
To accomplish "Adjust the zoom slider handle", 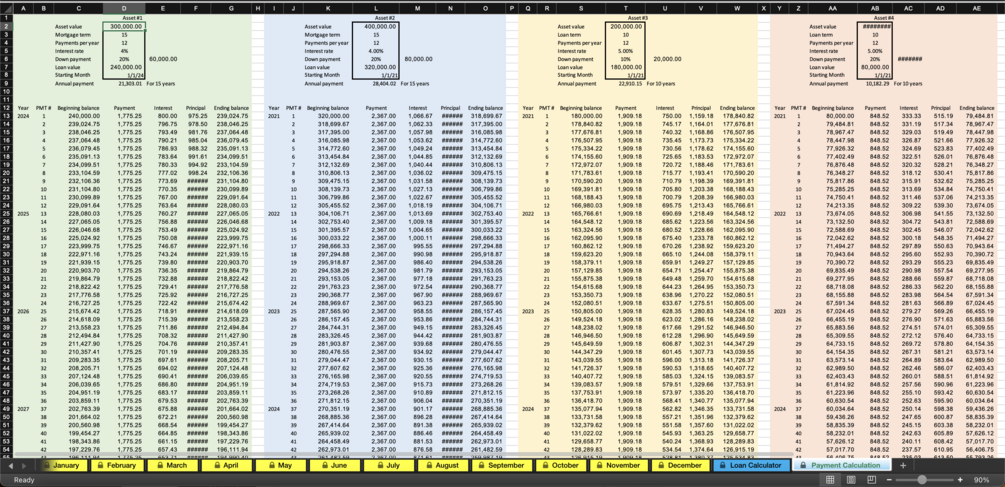I will 922,480.
